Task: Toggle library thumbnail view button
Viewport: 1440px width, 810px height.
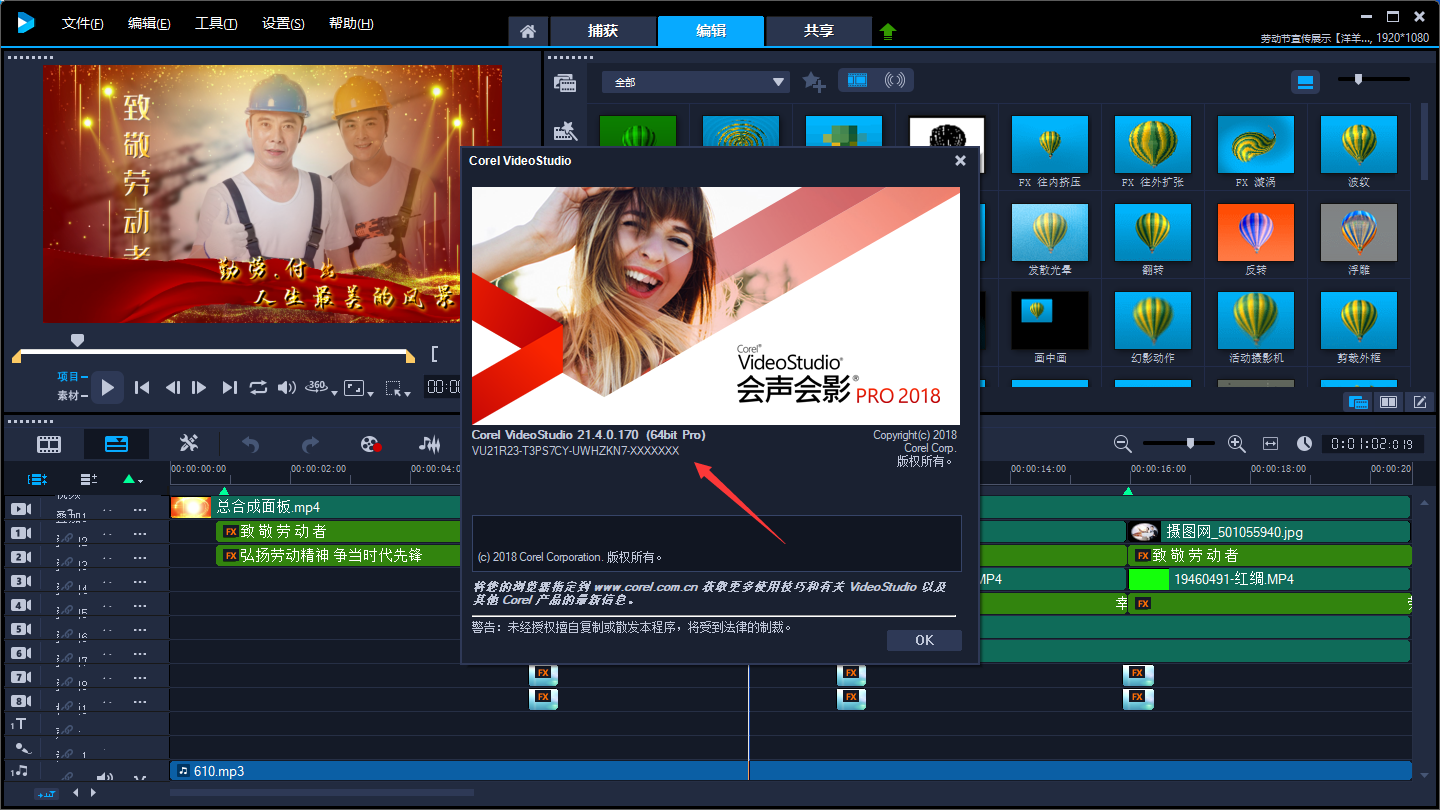Action: (1305, 82)
